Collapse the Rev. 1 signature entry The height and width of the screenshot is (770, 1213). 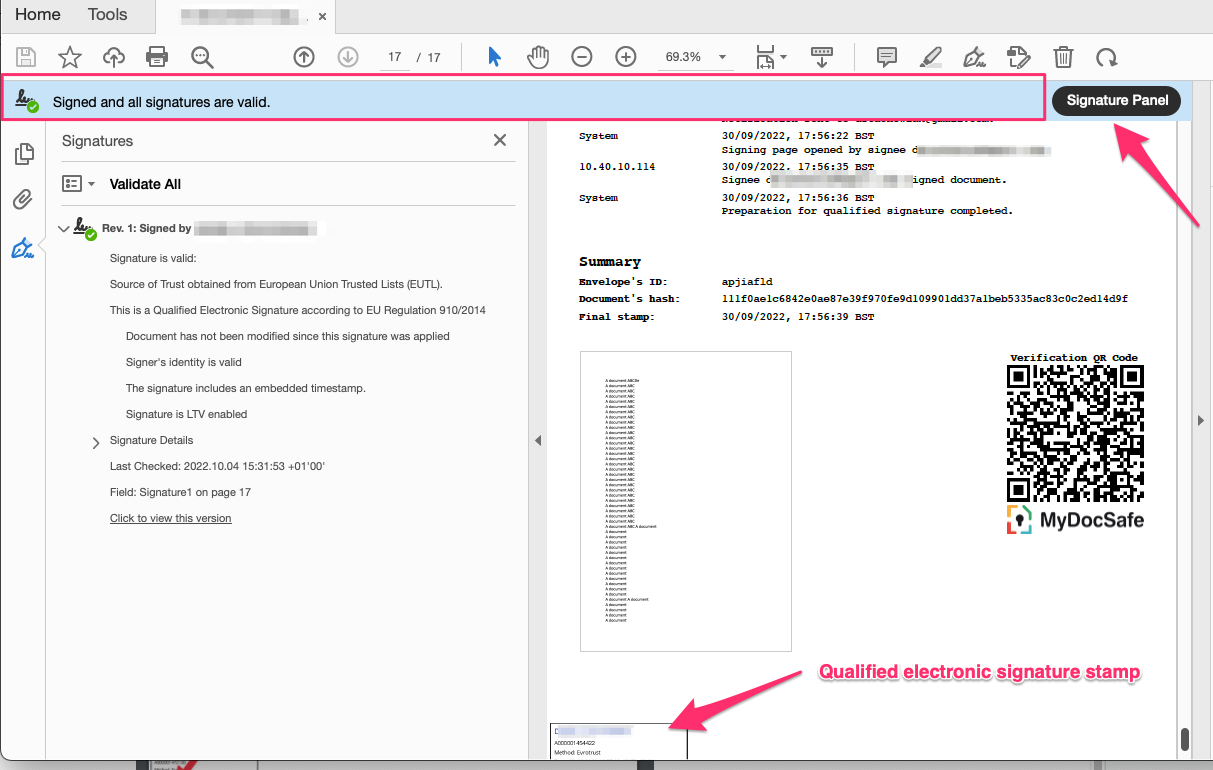(64, 229)
